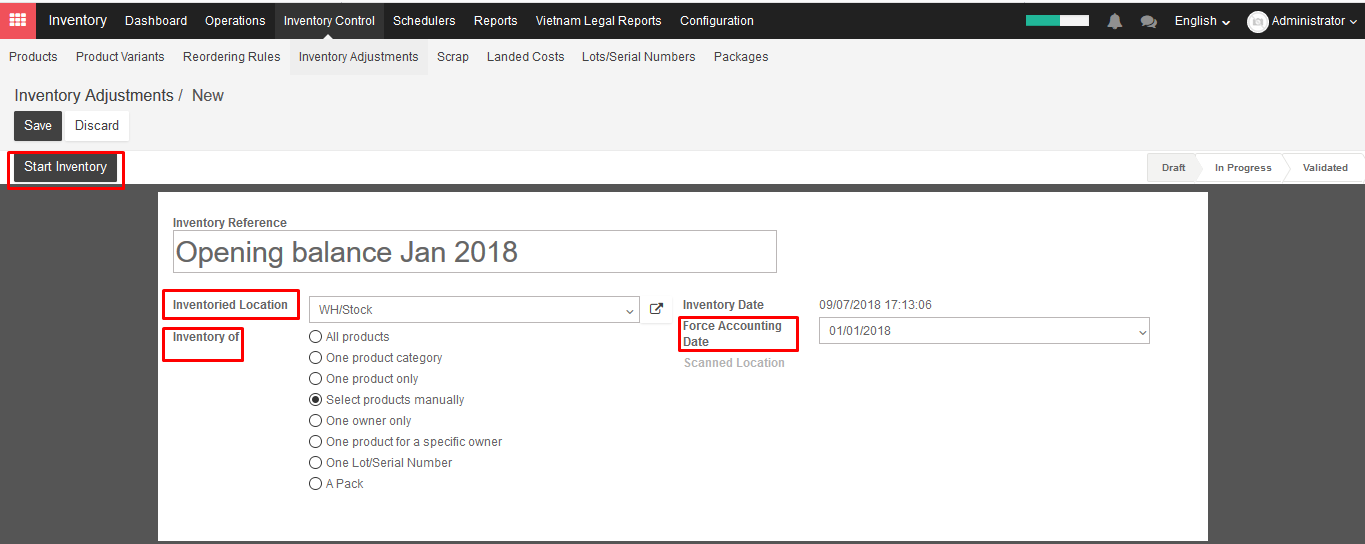Select the Select products manually option

pyautogui.click(x=316, y=400)
